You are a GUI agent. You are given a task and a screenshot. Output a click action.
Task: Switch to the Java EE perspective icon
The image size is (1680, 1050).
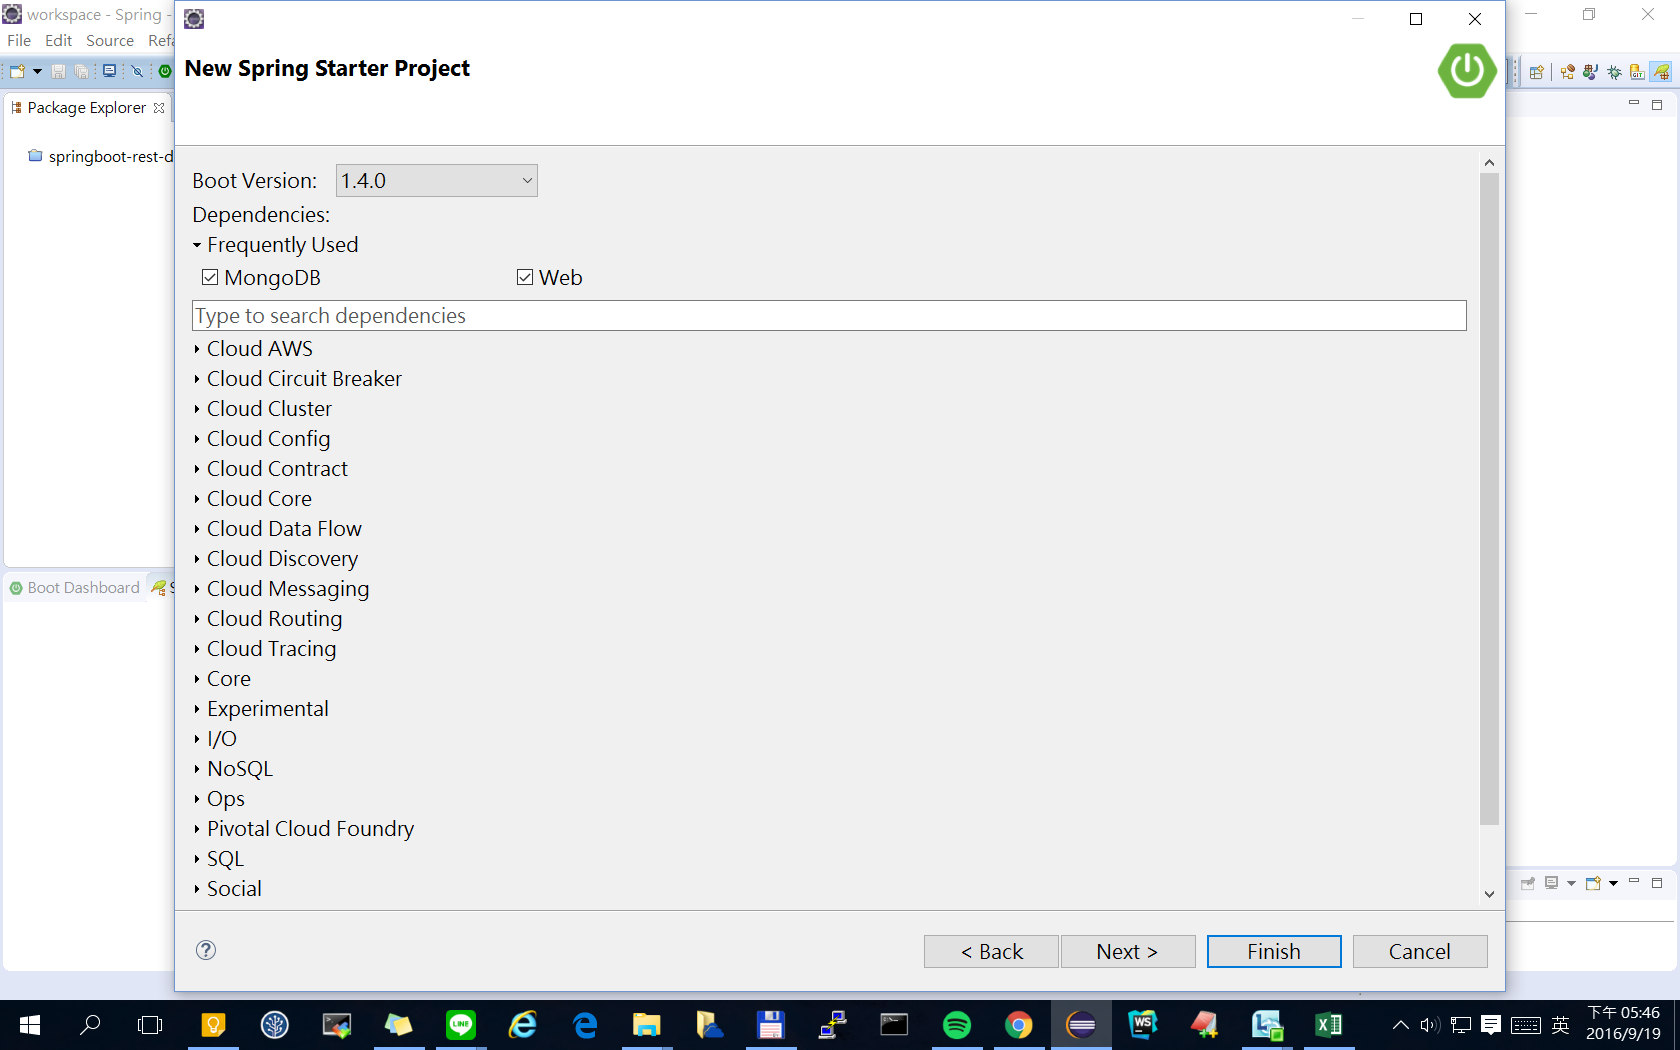click(x=1567, y=72)
